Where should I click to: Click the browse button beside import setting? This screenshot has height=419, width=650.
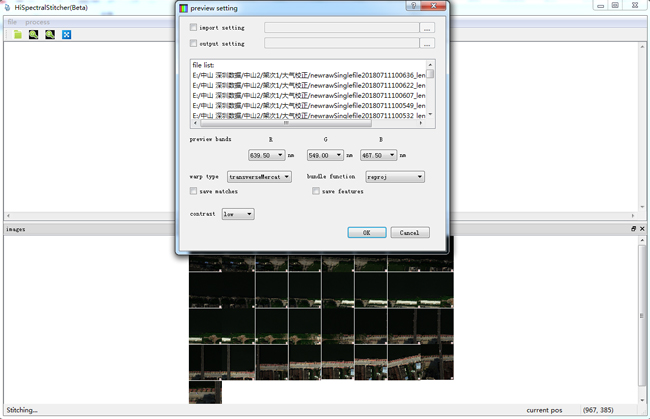[427, 28]
